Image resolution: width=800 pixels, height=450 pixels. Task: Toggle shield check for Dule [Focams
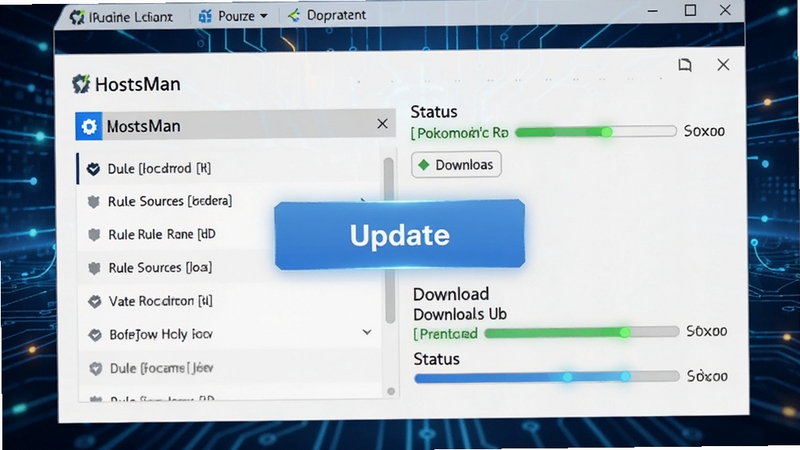coord(95,368)
